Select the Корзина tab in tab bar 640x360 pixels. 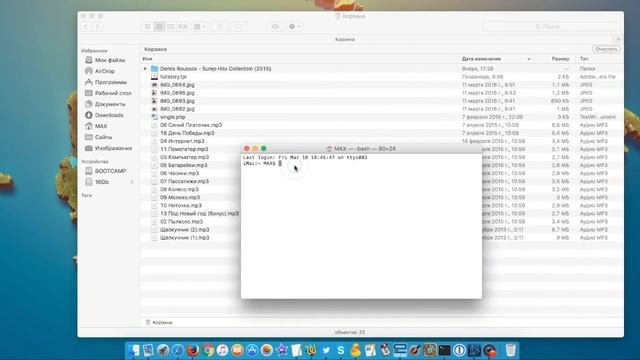tap(345, 40)
